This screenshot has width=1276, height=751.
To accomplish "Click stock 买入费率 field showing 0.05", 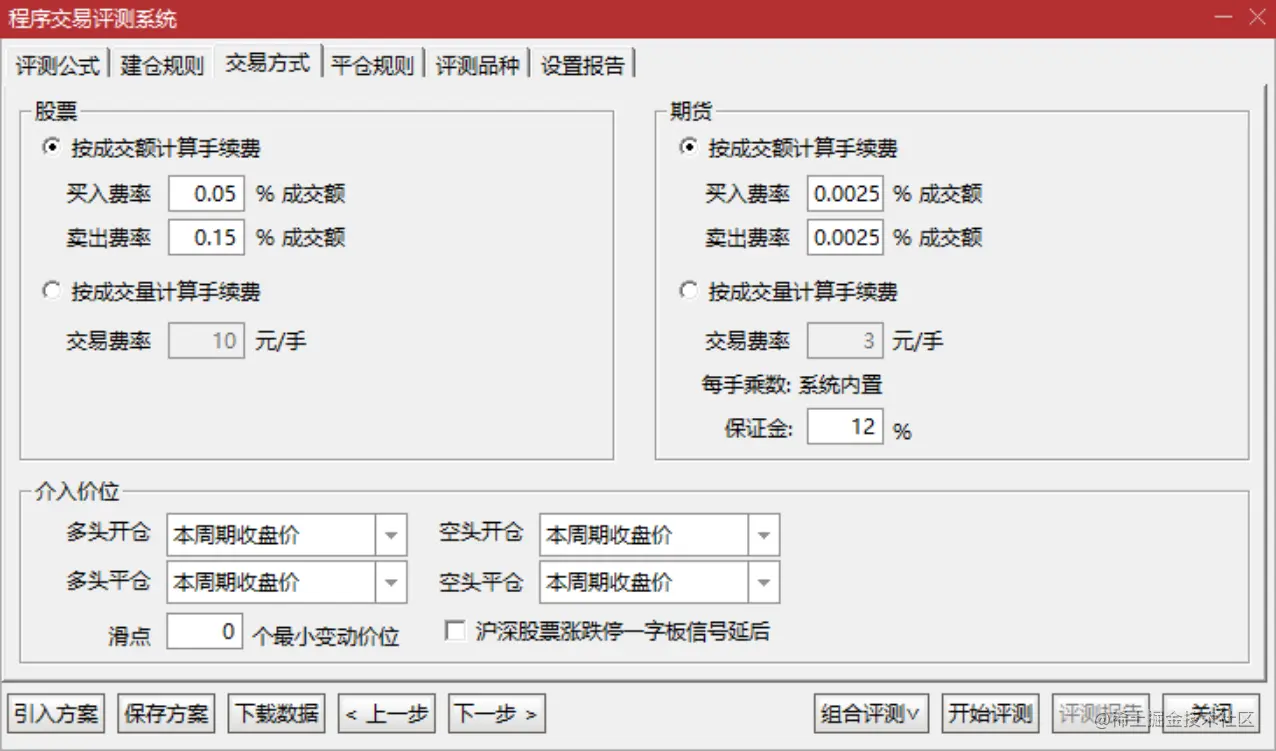I will point(206,193).
